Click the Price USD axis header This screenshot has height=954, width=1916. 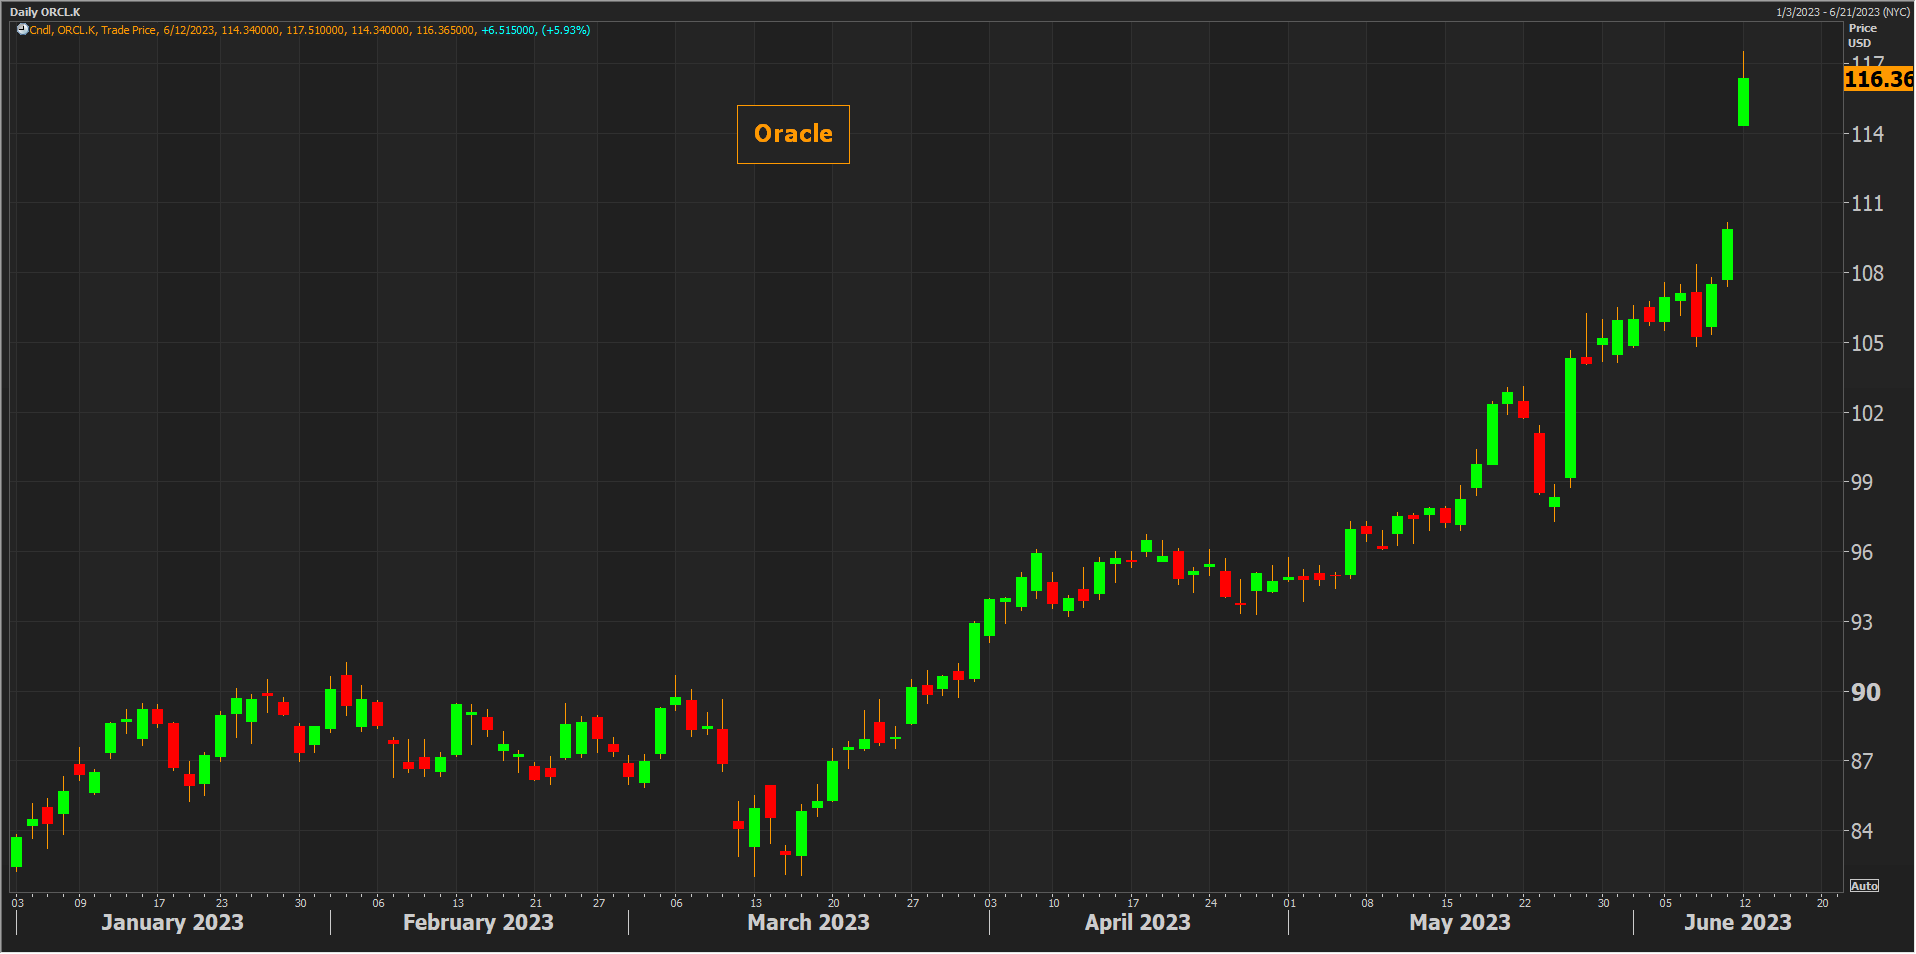point(1861,35)
